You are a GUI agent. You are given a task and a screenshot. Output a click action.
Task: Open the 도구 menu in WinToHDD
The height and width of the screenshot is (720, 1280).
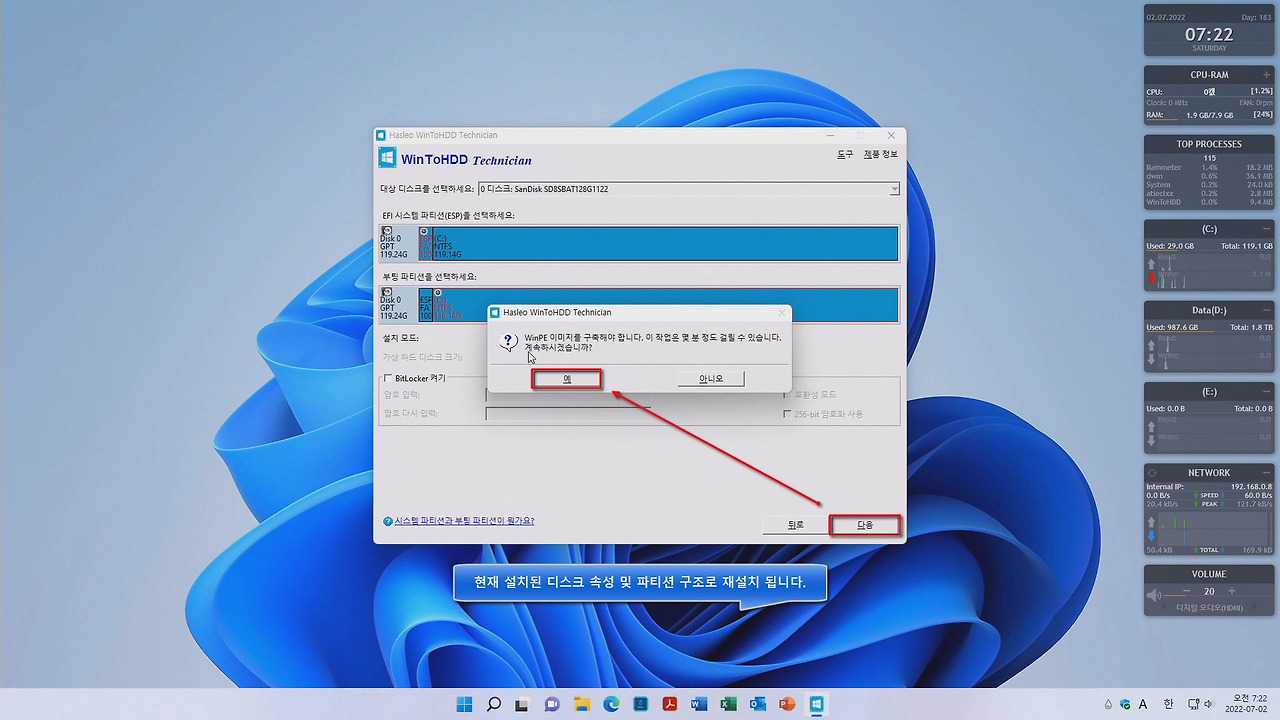click(x=845, y=155)
